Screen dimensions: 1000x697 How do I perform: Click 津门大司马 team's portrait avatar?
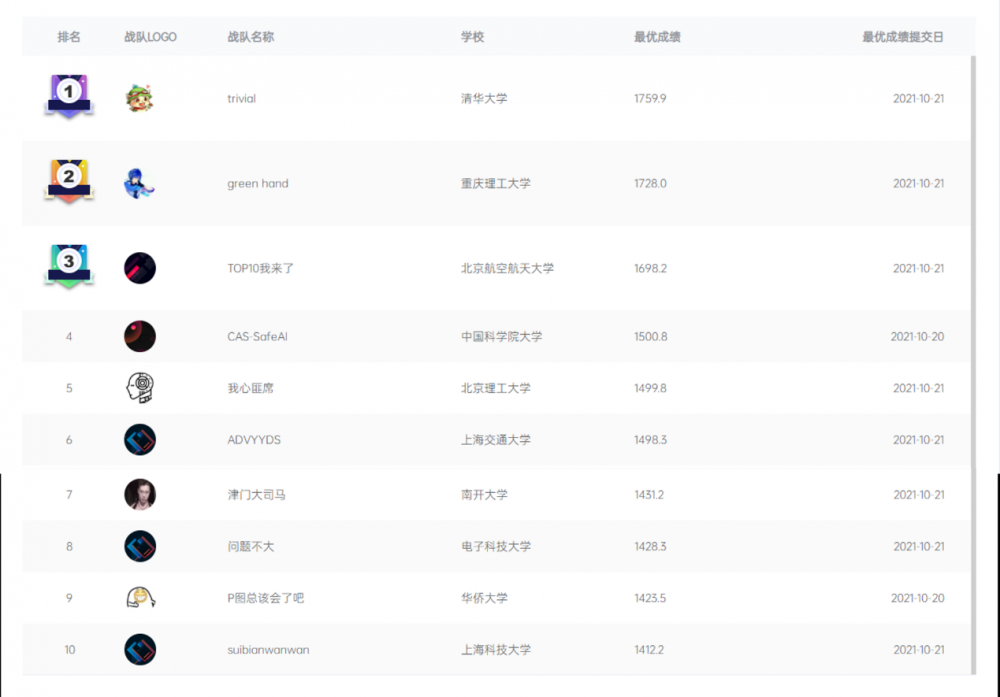point(140,495)
